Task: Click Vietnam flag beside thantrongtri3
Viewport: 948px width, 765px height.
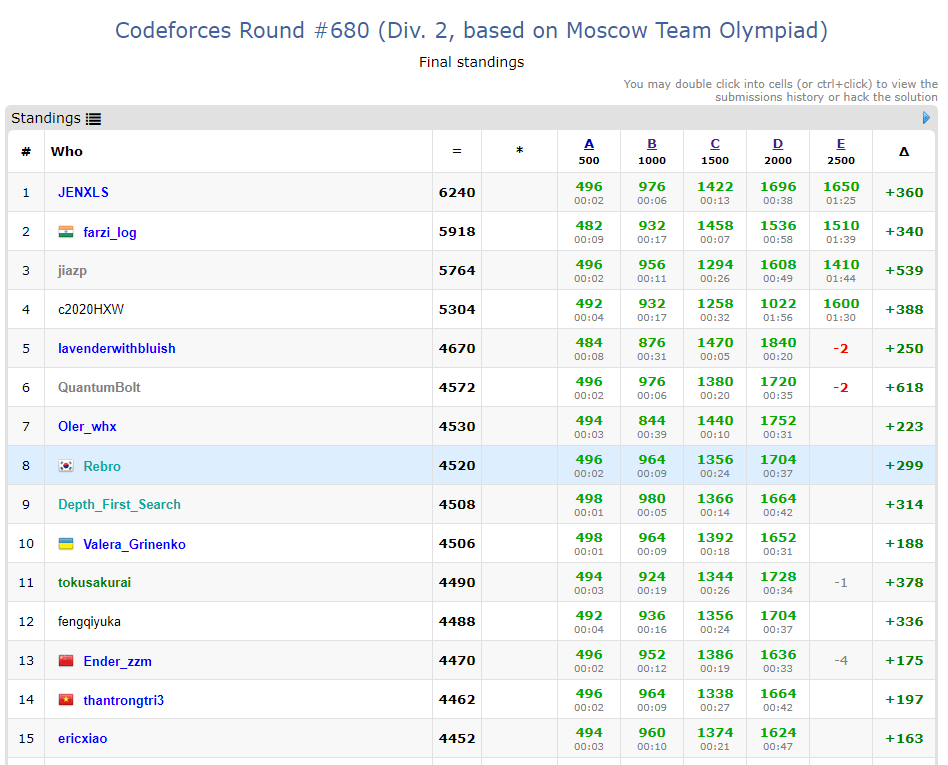Action: click(66, 700)
